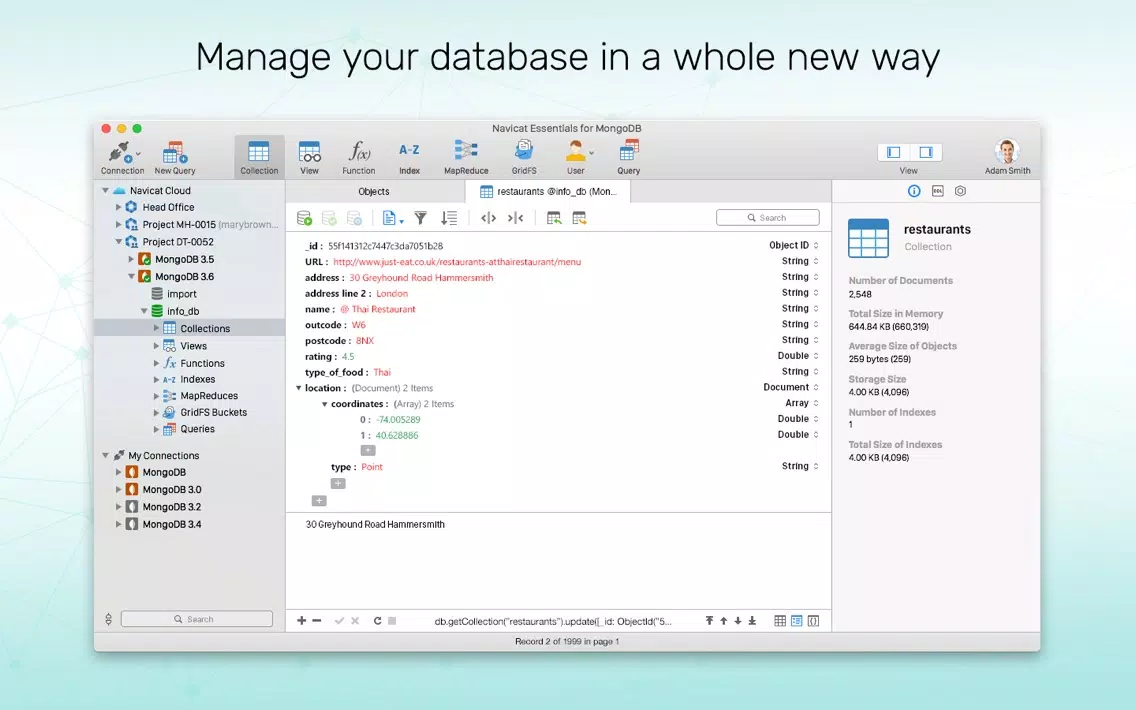Click the document search field

[x=768, y=217]
